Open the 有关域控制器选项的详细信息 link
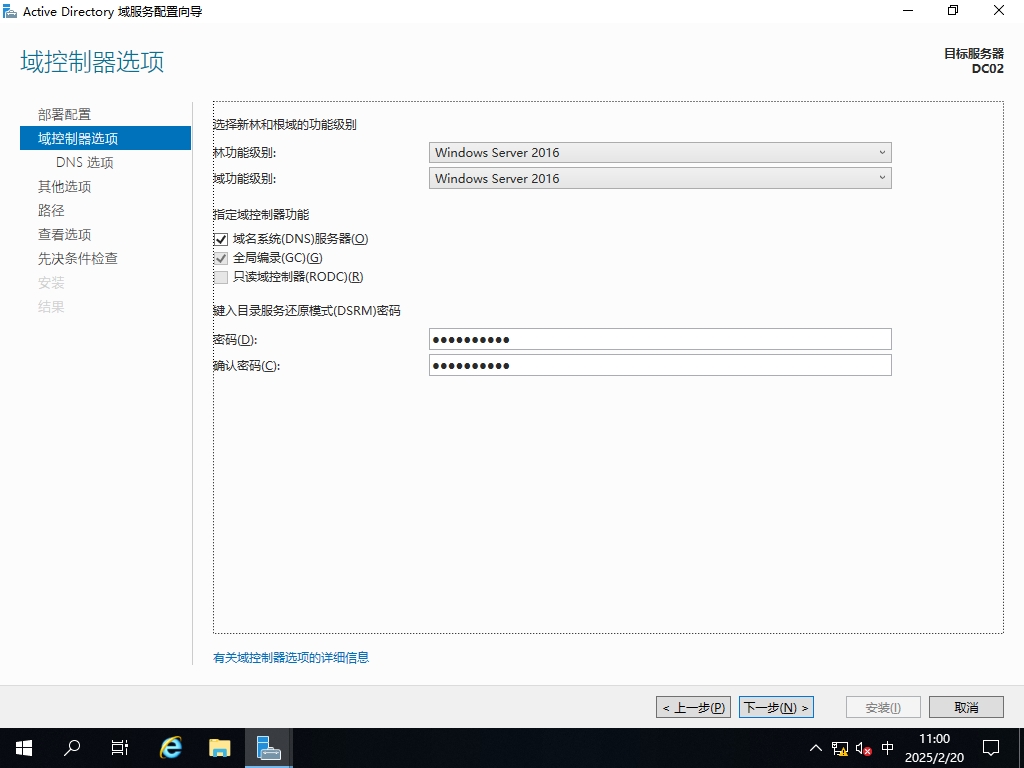Viewport: 1024px width, 768px height. 291,658
